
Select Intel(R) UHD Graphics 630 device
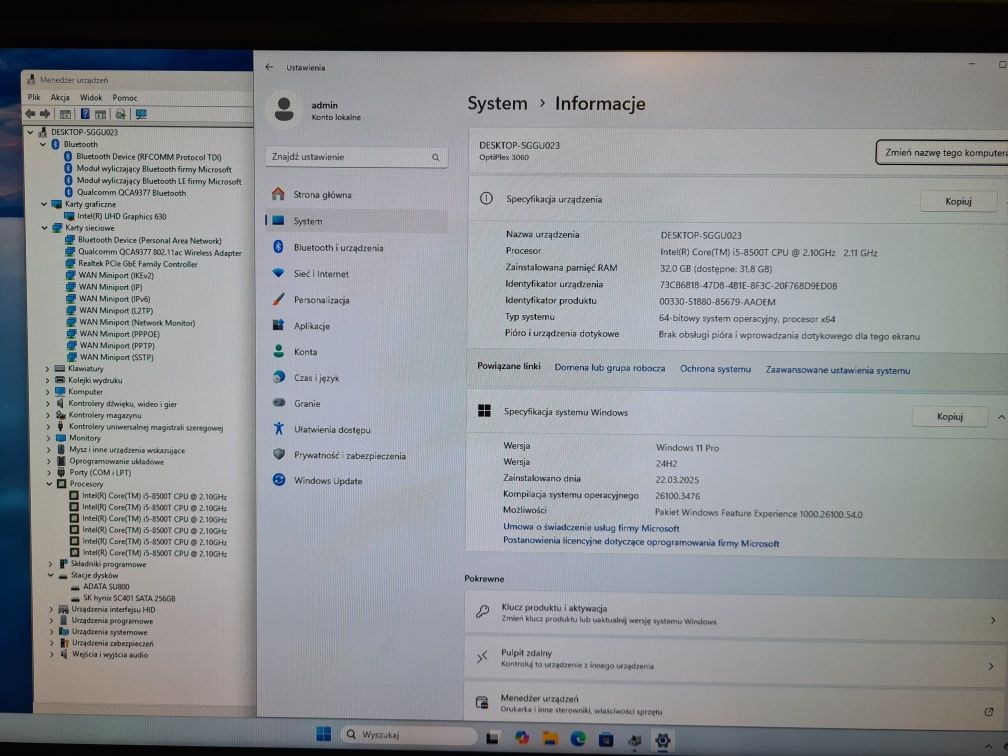(x=122, y=216)
